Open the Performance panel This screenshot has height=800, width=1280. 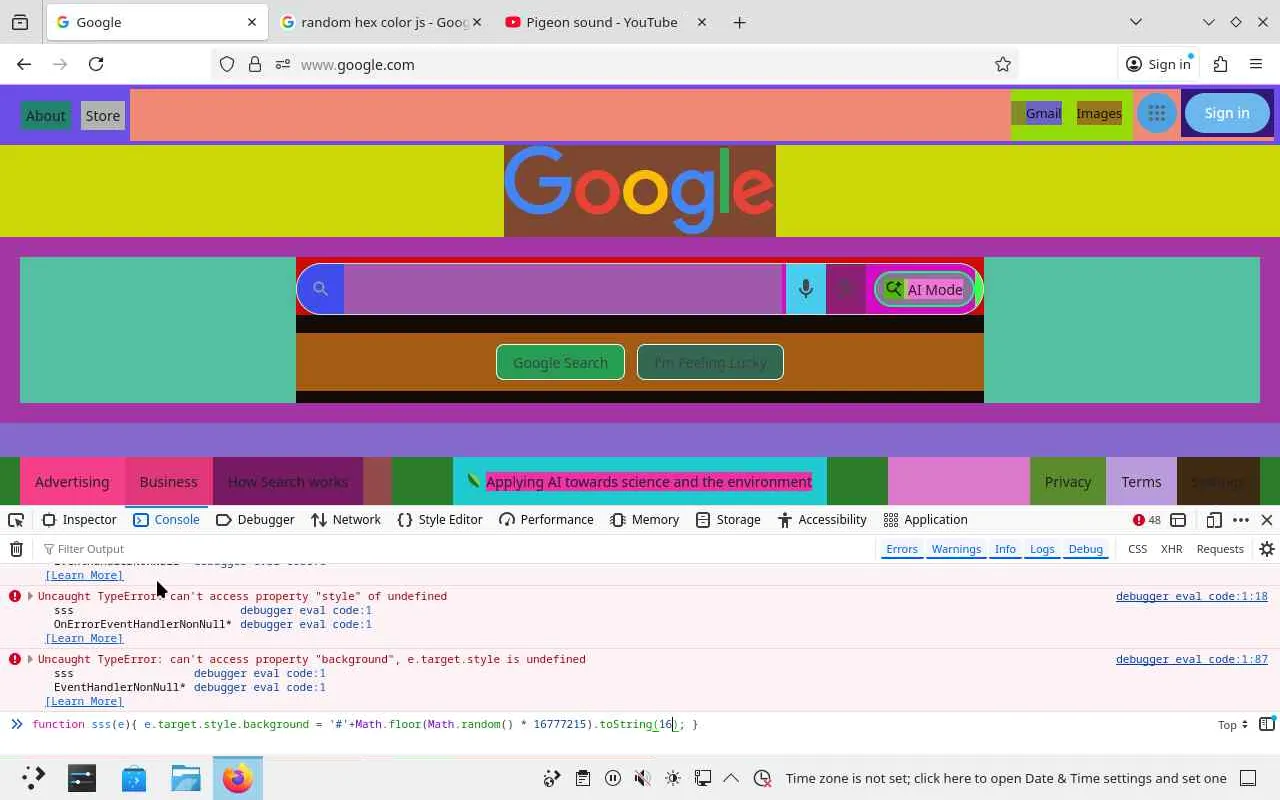click(546, 520)
